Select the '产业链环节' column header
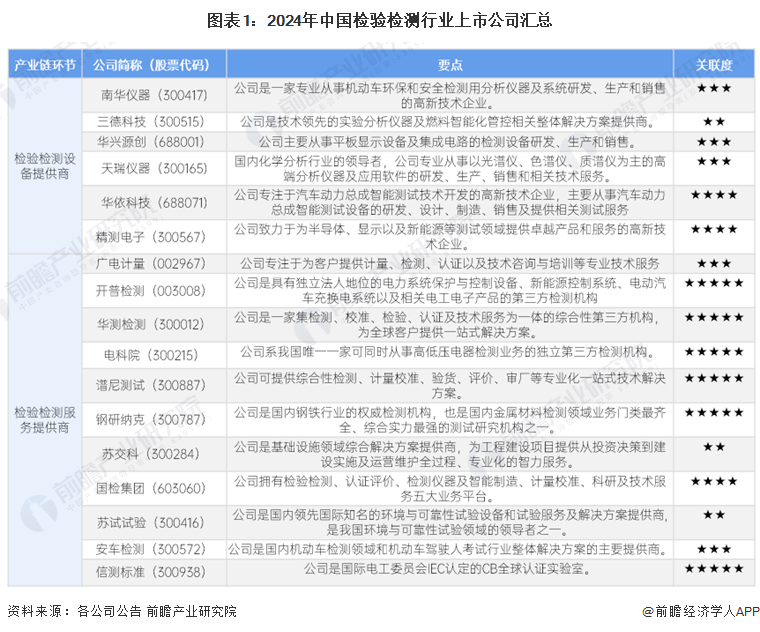760x632 pixels. point(45,64)
